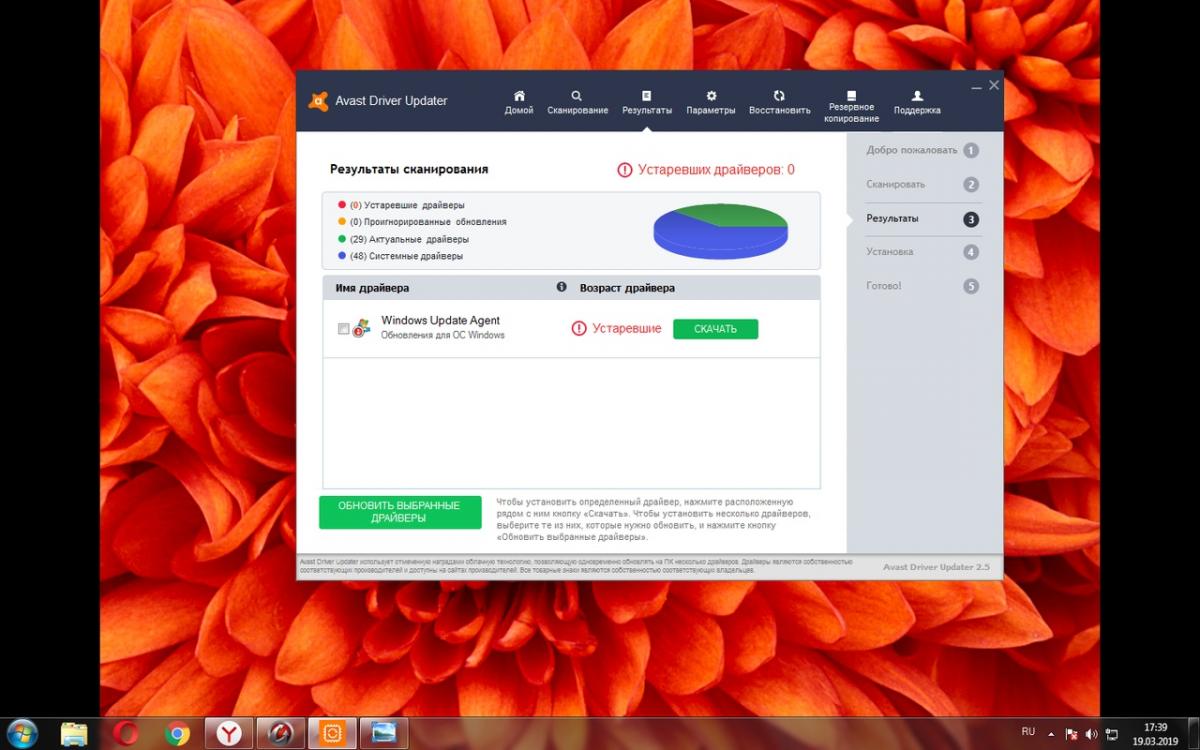
Task: Click the volume icon in system tray
Action: coord(1091,734)
